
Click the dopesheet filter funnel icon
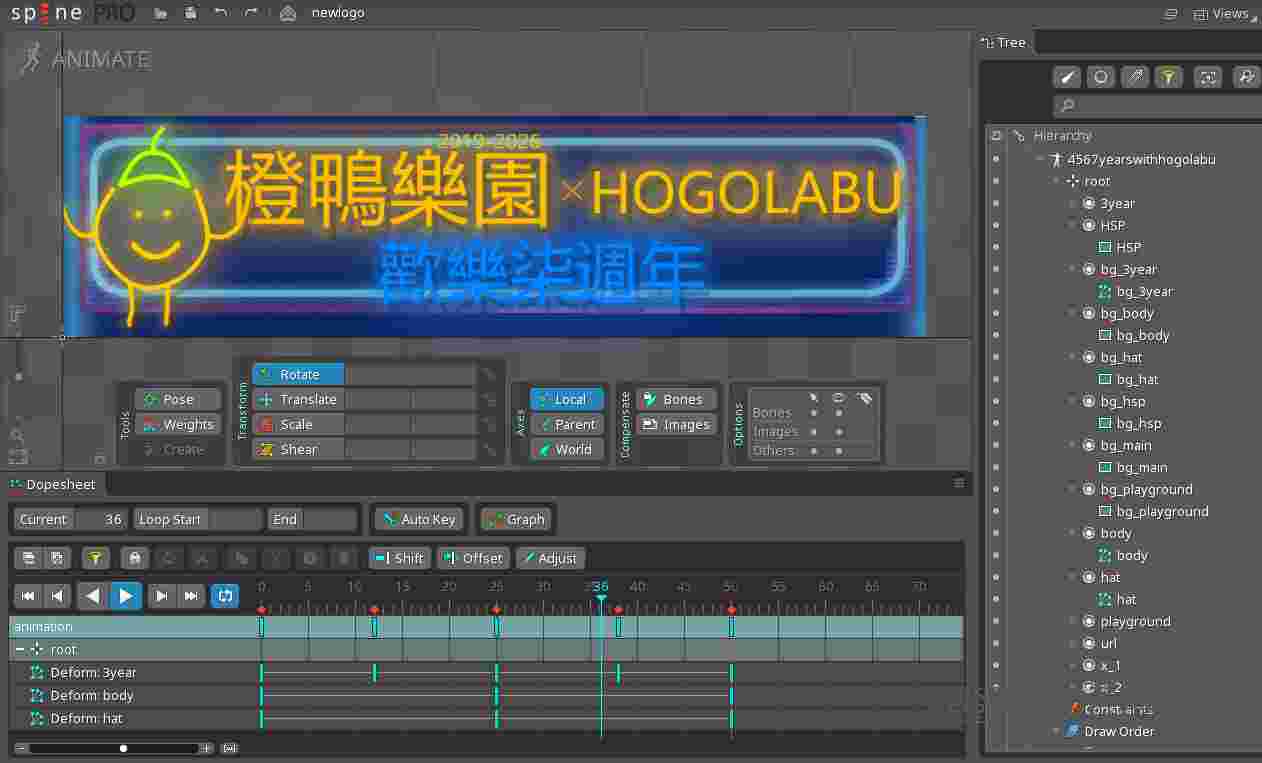(95, 558)
